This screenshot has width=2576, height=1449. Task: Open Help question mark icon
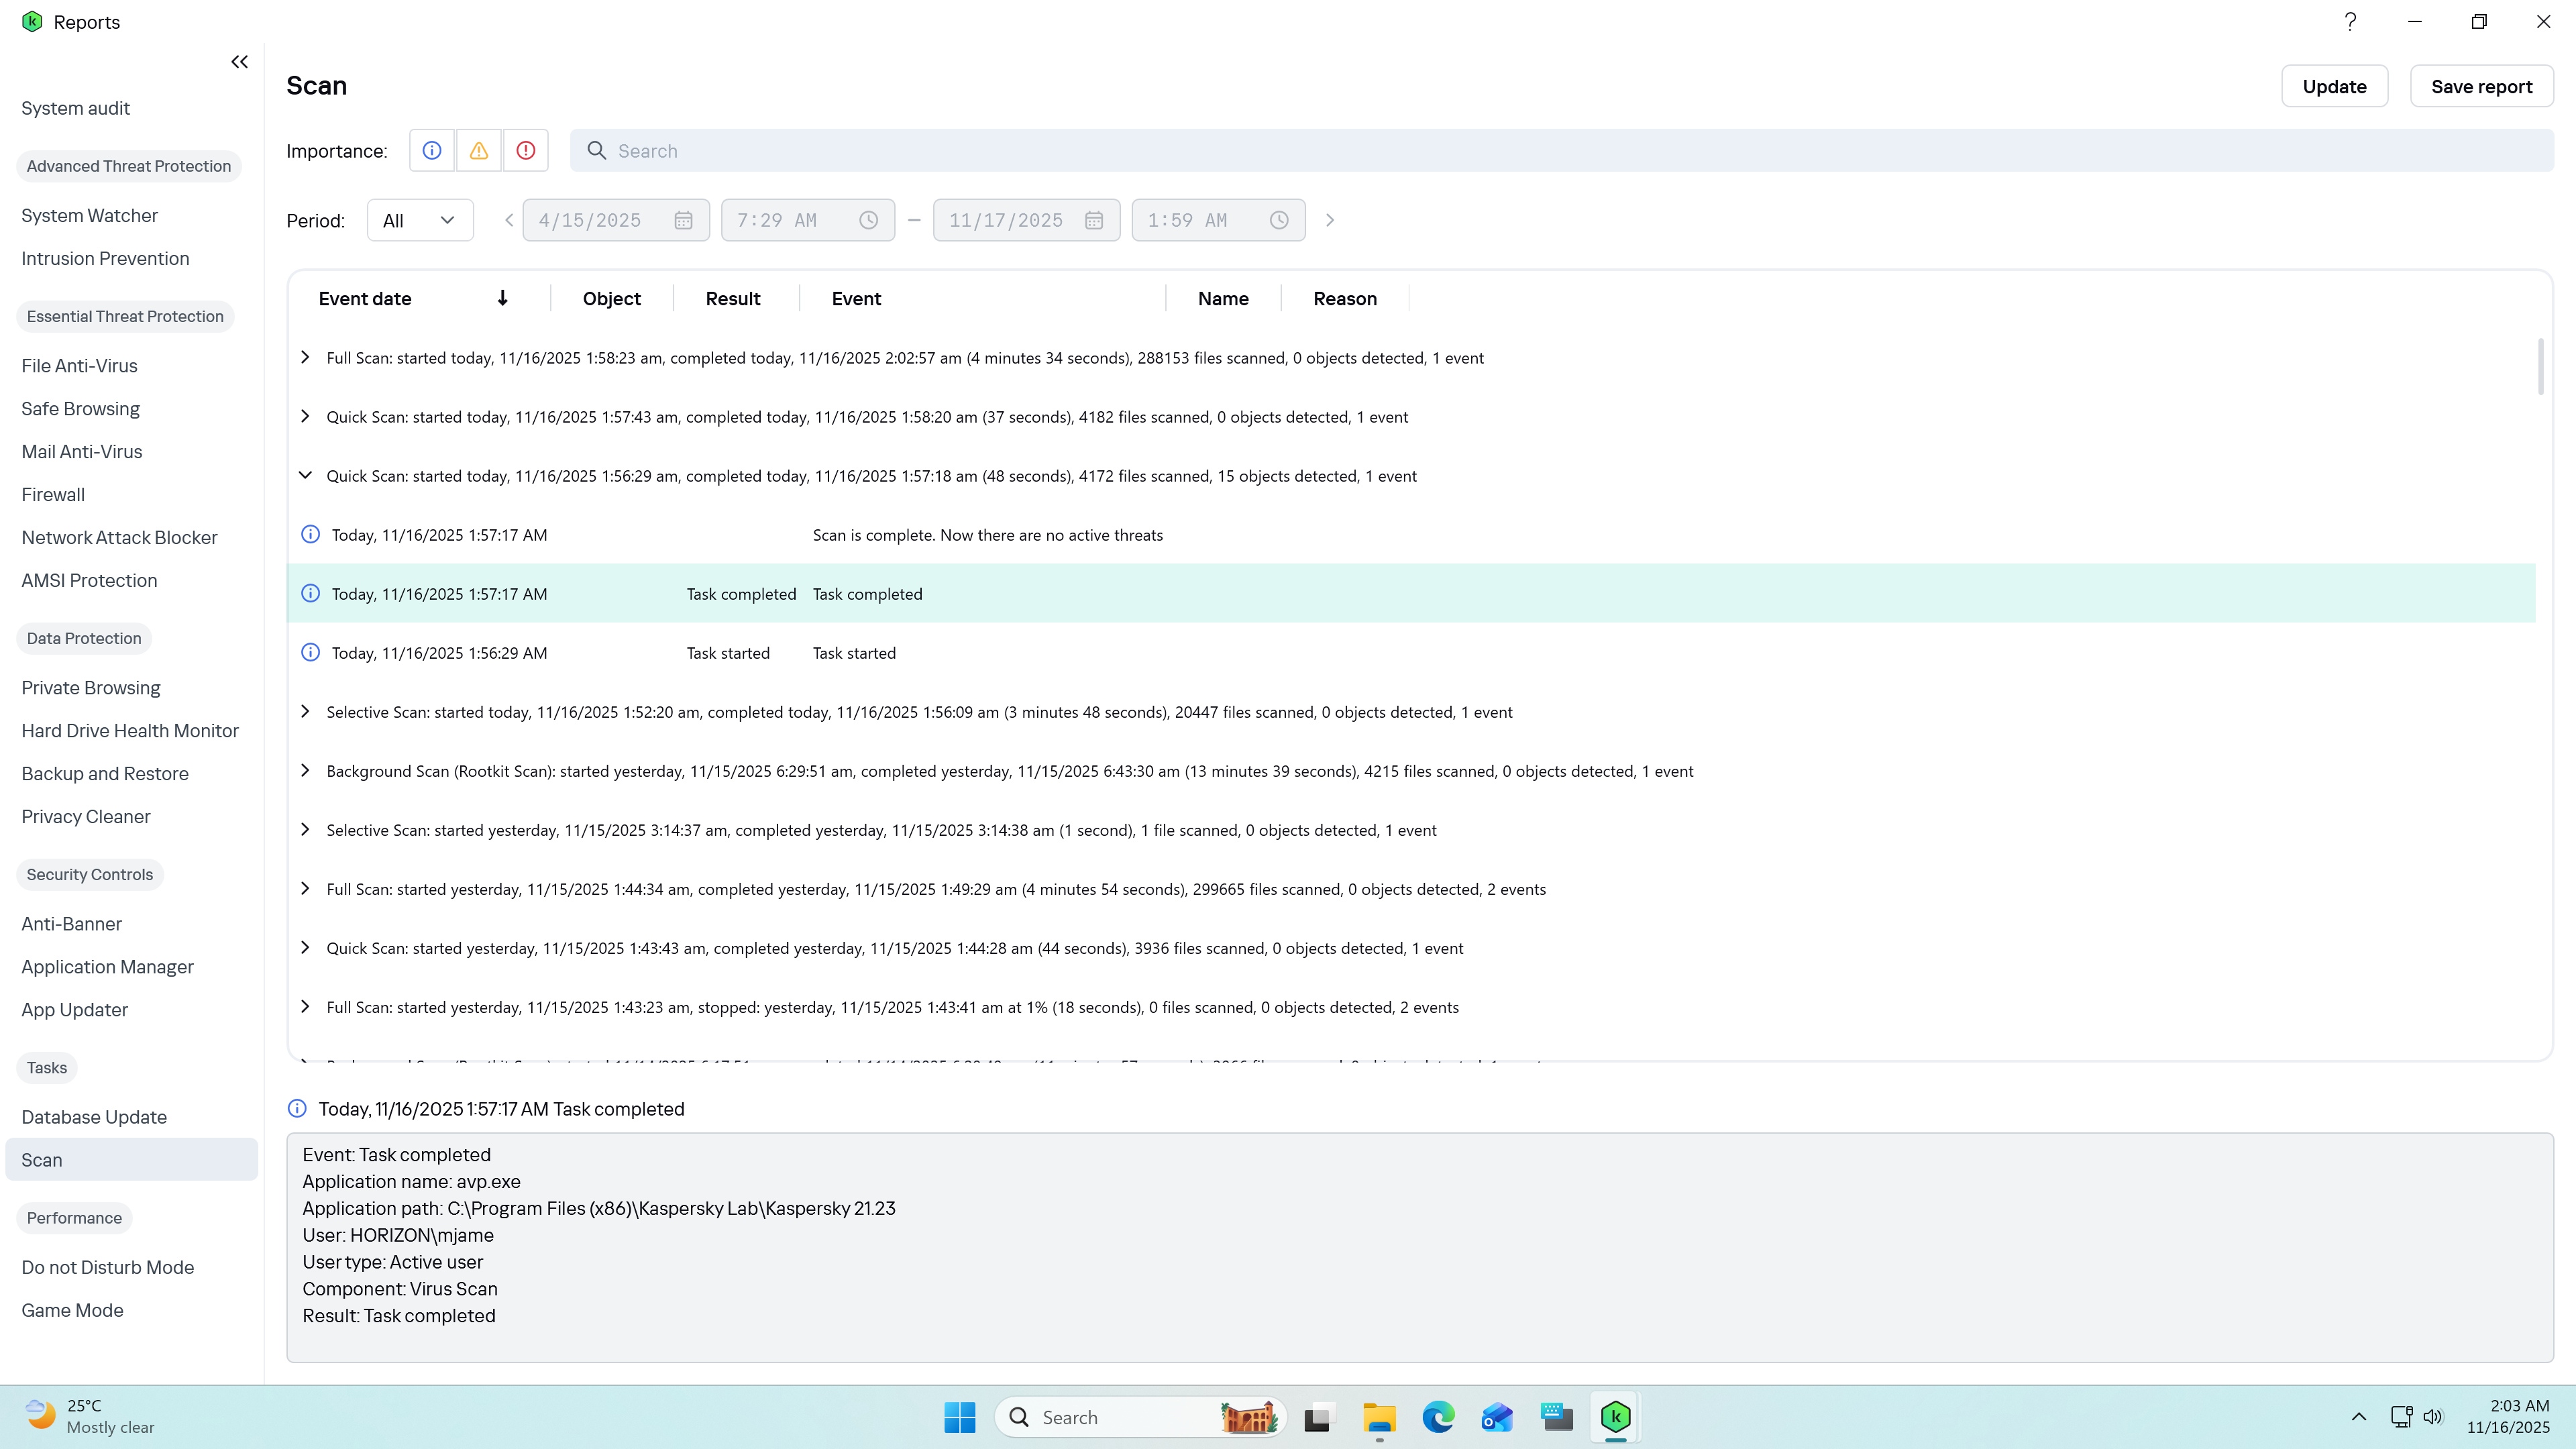2350,21
